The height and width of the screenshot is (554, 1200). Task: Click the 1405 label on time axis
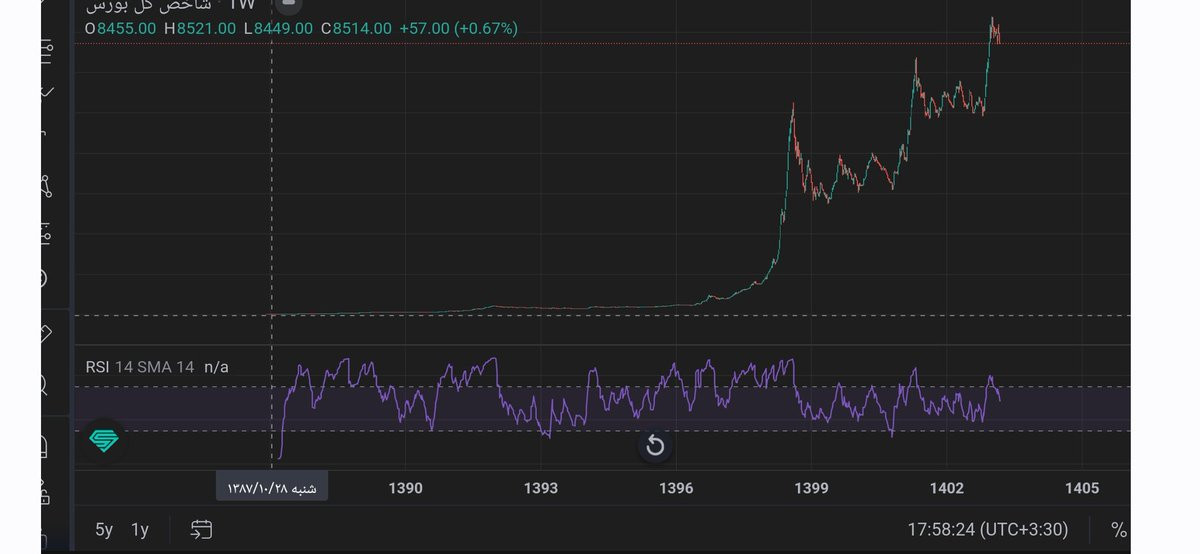point(1081,488)
